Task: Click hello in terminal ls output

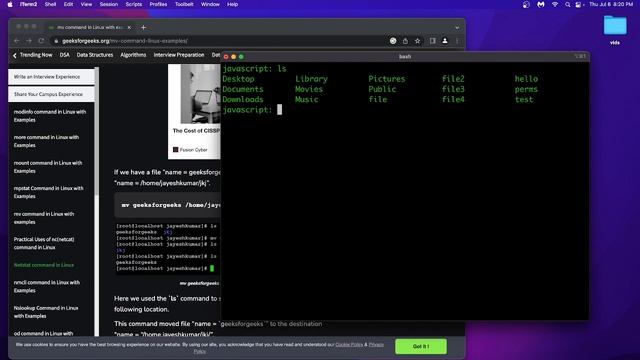Action: (526, 79)
